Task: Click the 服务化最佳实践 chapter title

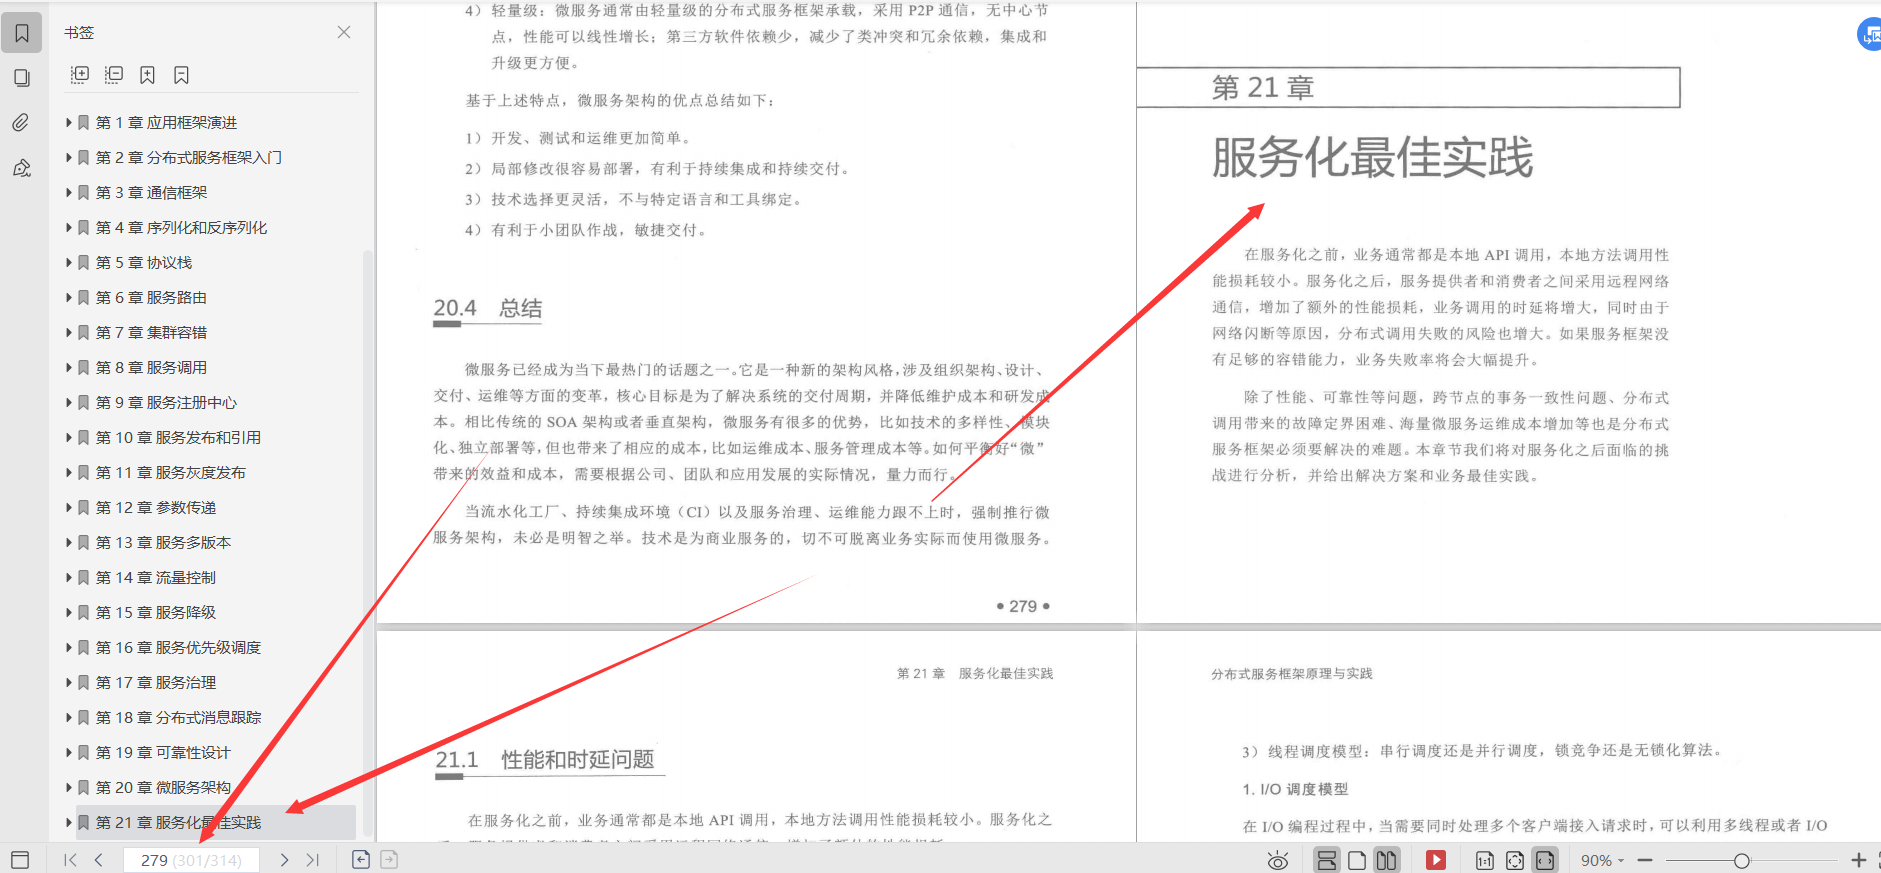Action: [x=1372, y=157]
